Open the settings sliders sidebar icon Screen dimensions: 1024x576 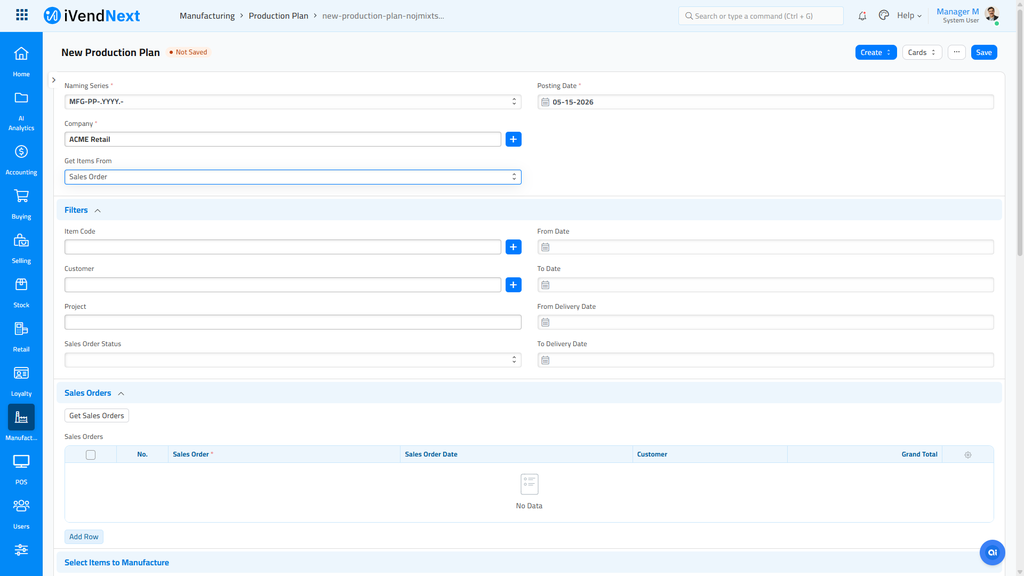click(21, 550)
